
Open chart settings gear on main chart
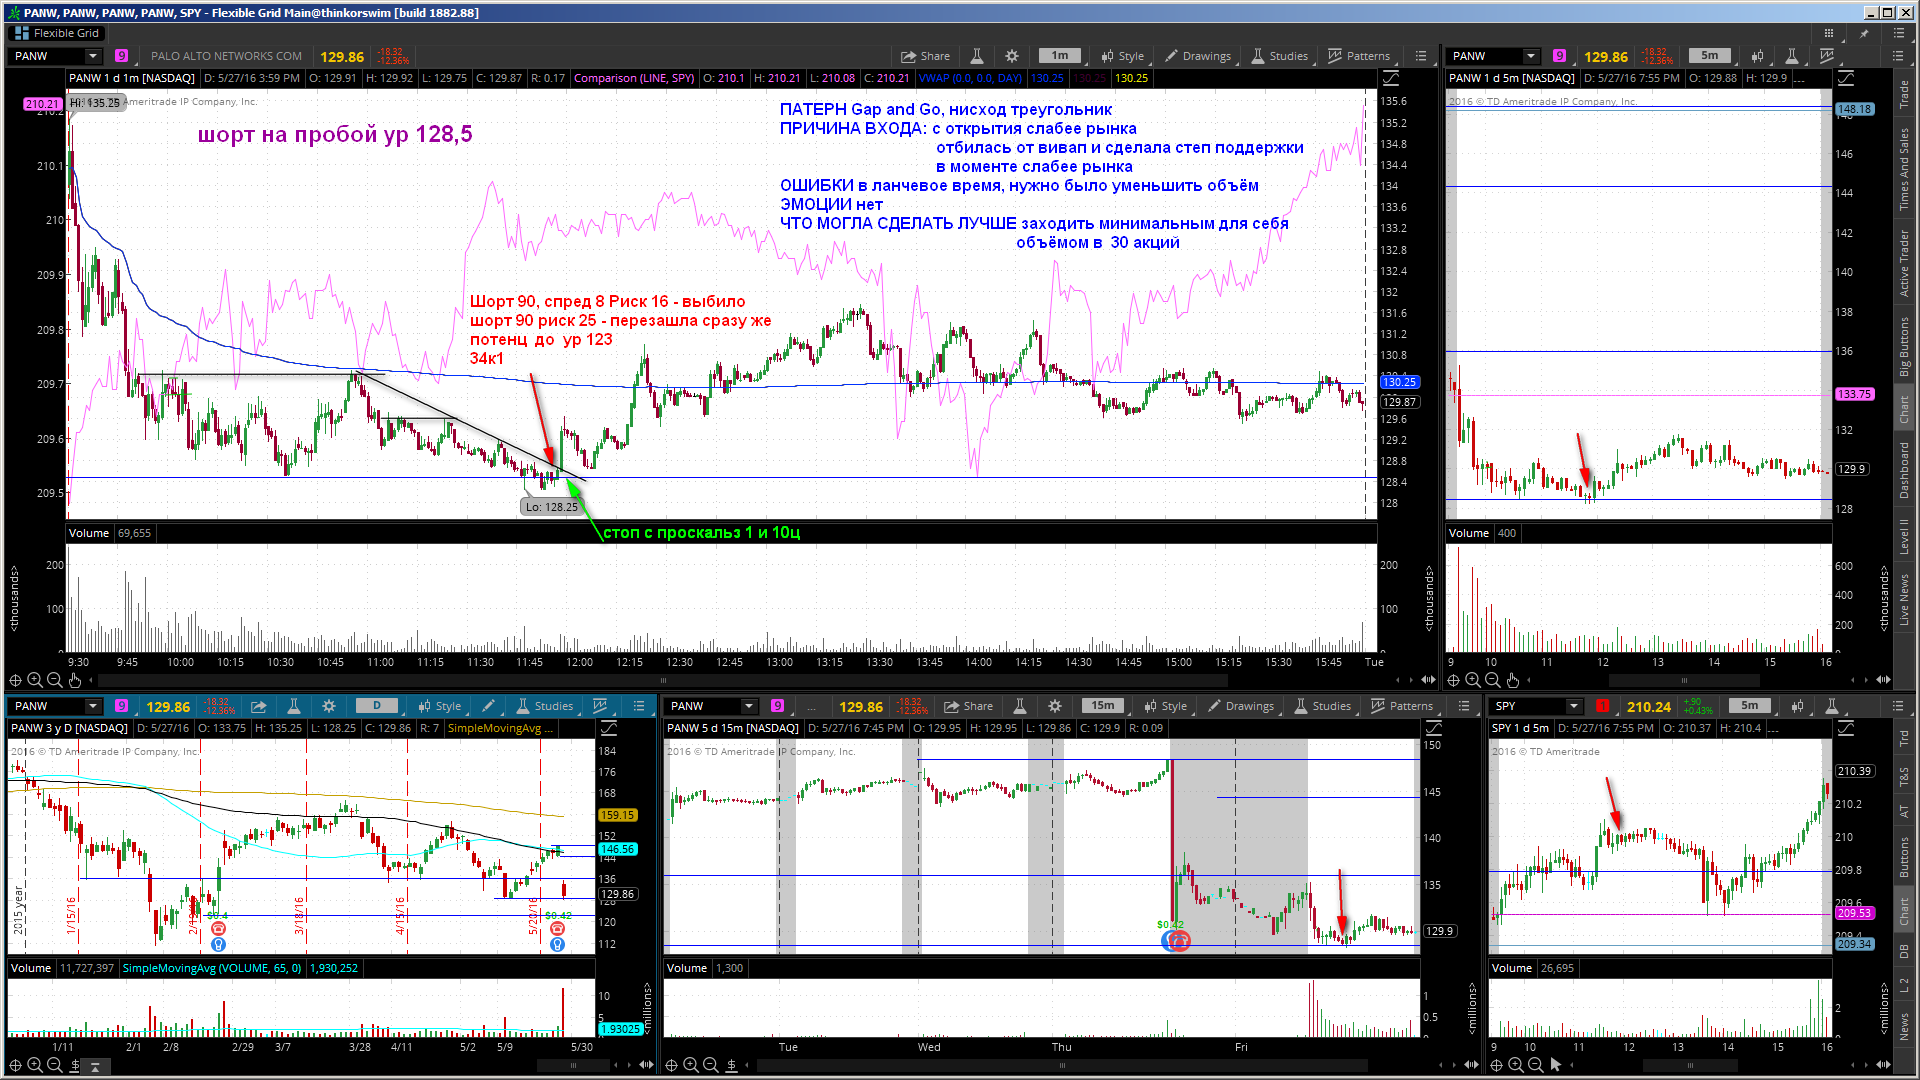[1012, 56]
